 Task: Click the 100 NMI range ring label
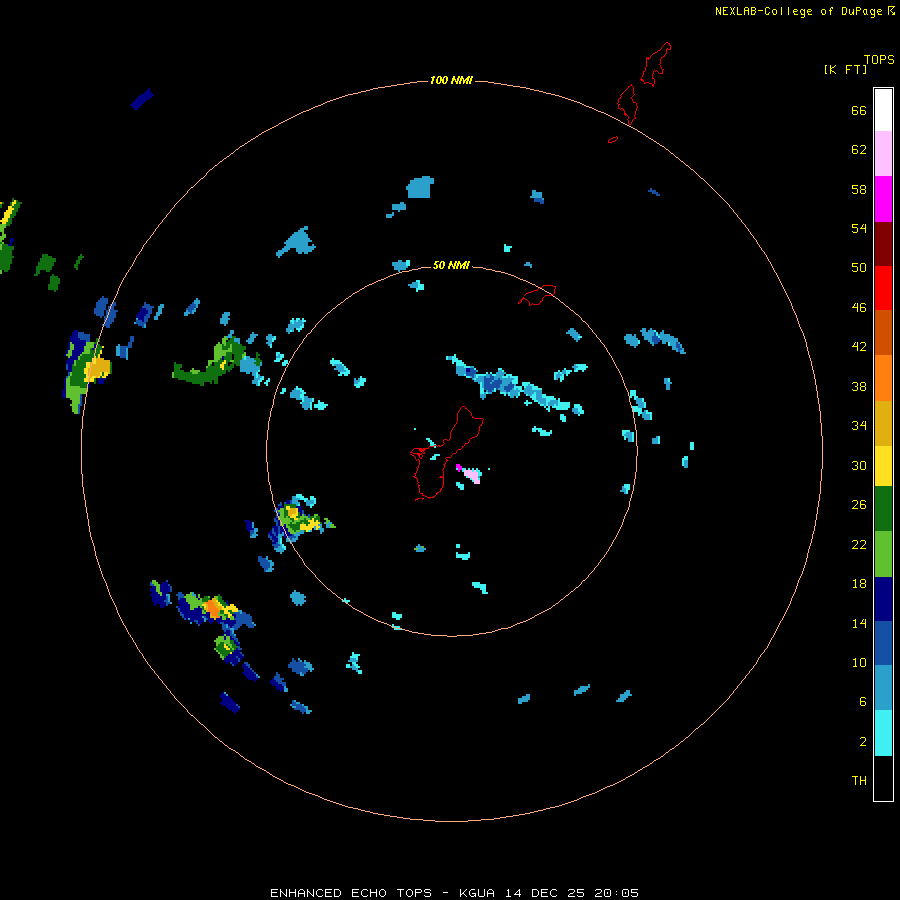coord(451,80)
